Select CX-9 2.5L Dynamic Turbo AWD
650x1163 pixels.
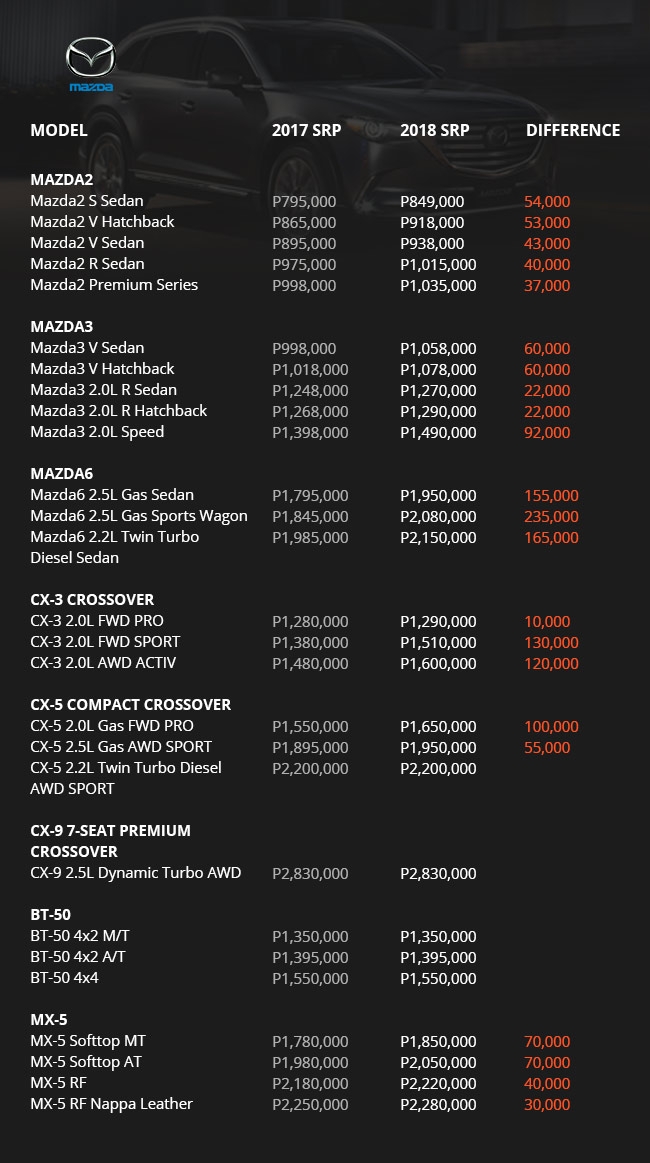(136, 873)
